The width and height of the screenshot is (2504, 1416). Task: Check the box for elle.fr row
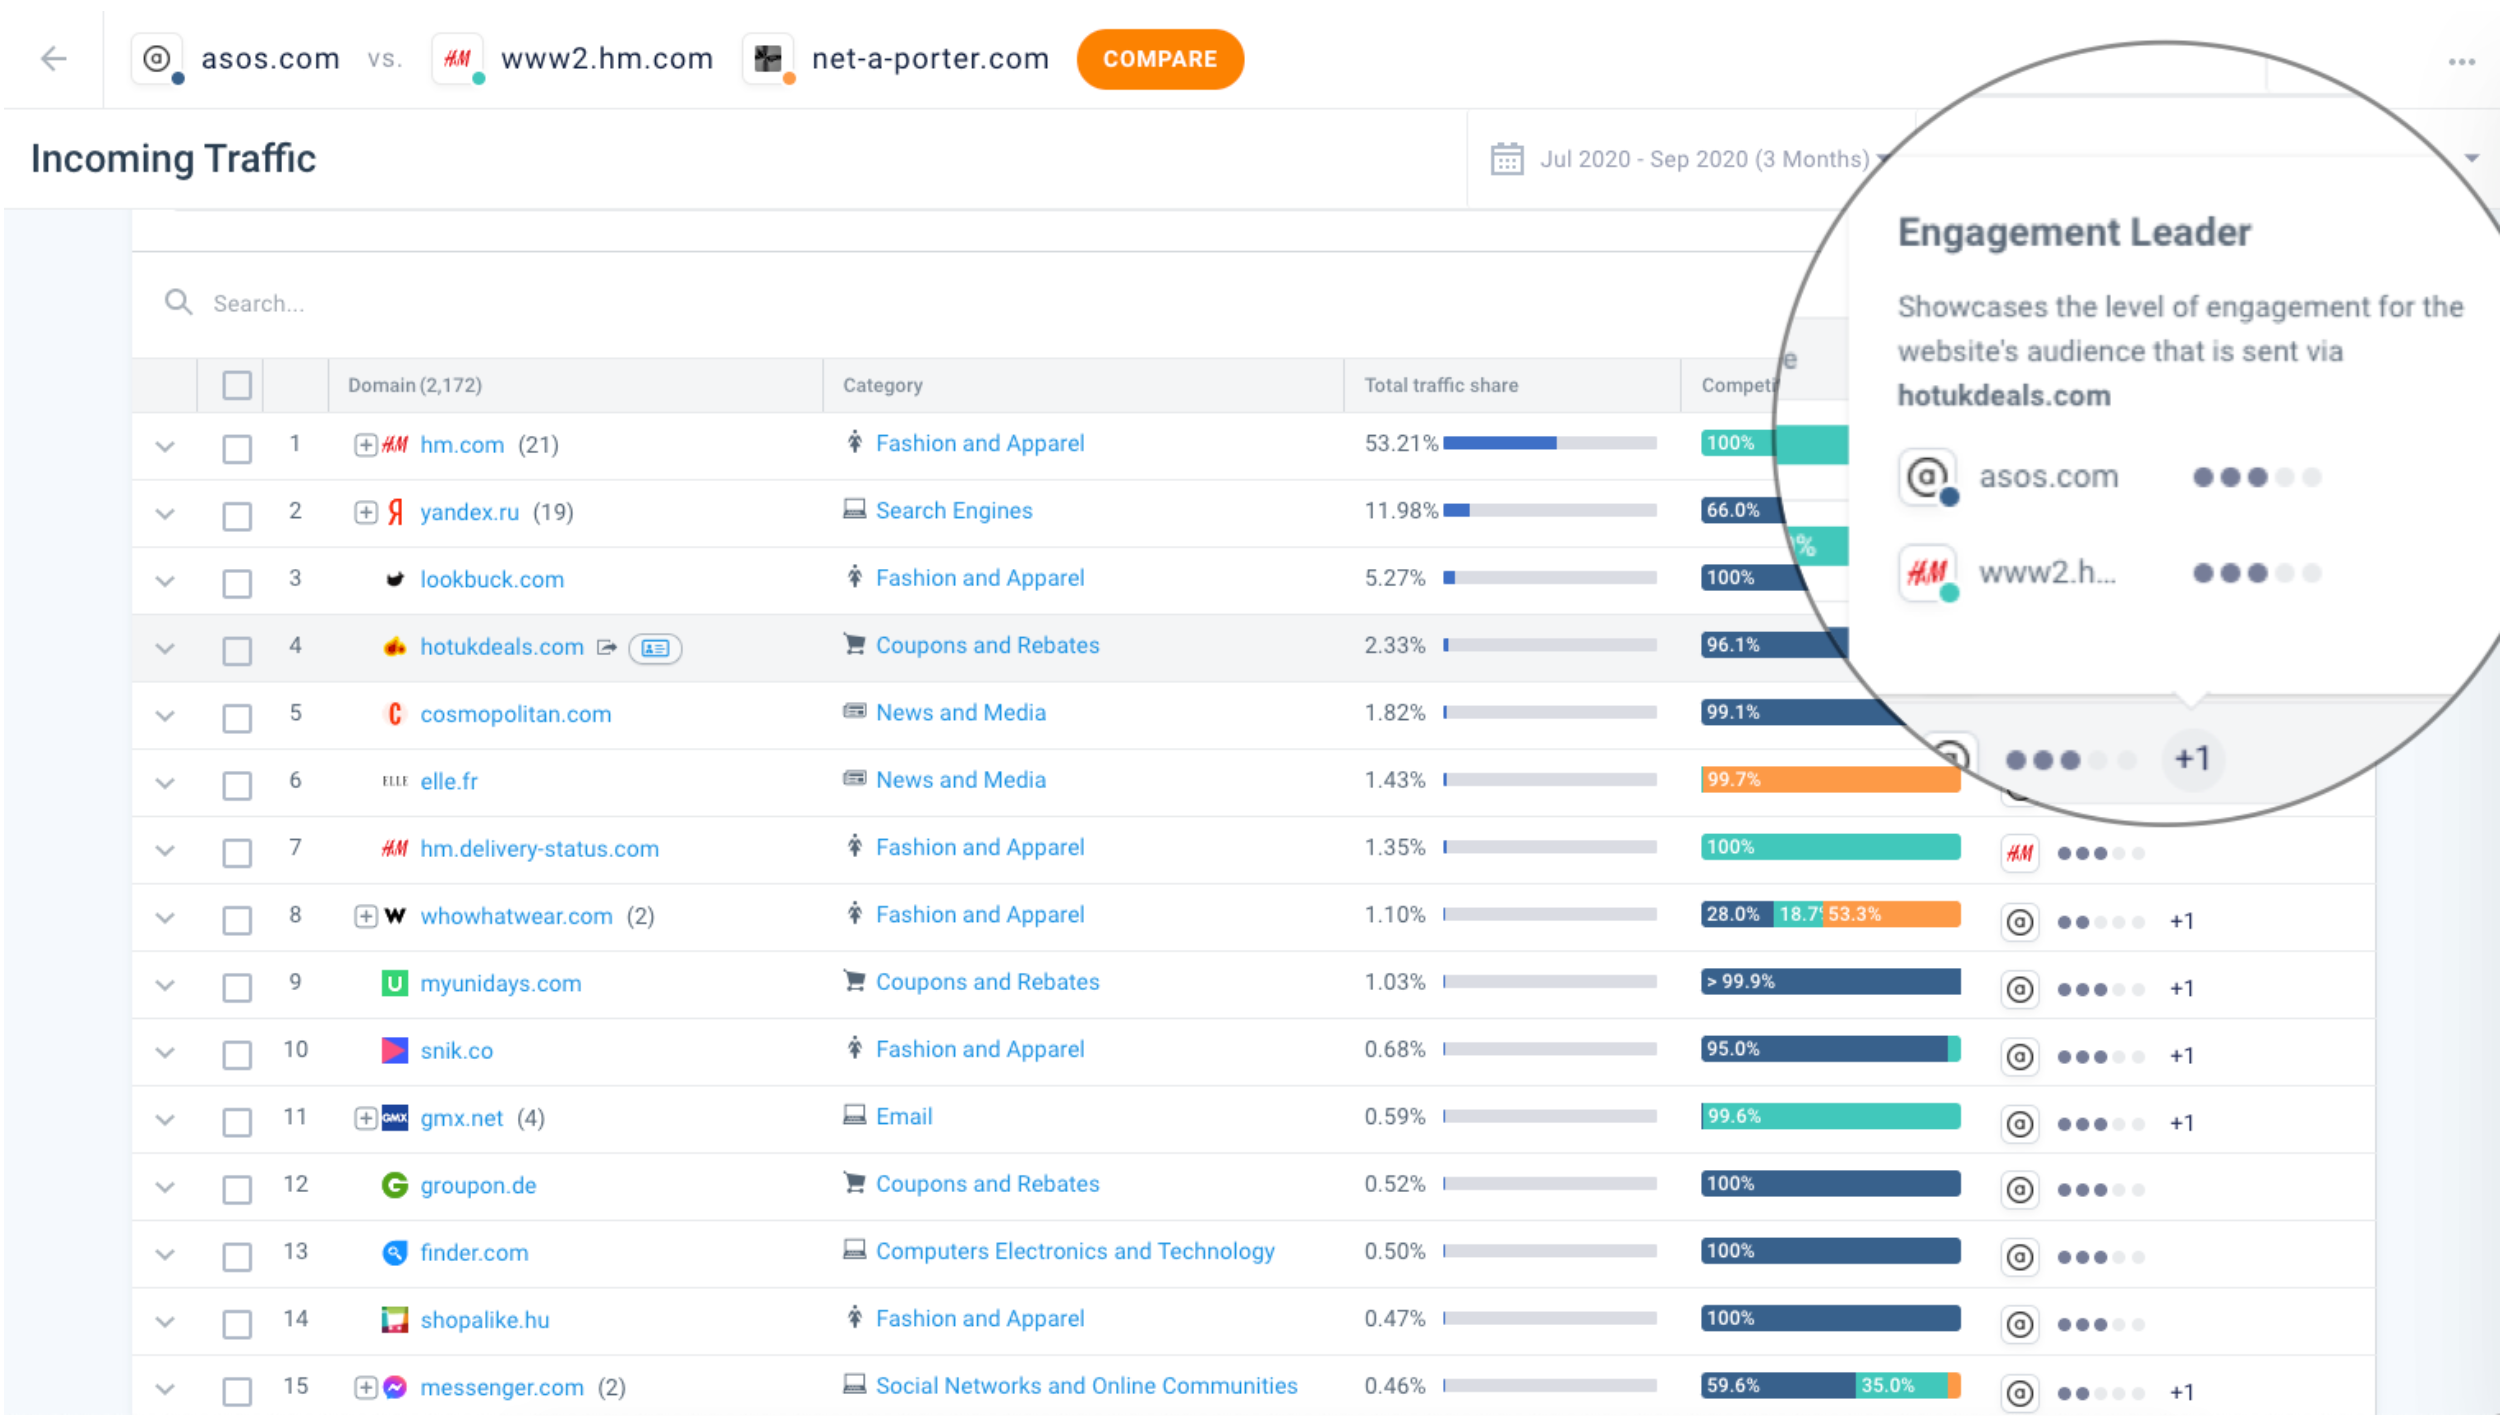tap(237, 785)
